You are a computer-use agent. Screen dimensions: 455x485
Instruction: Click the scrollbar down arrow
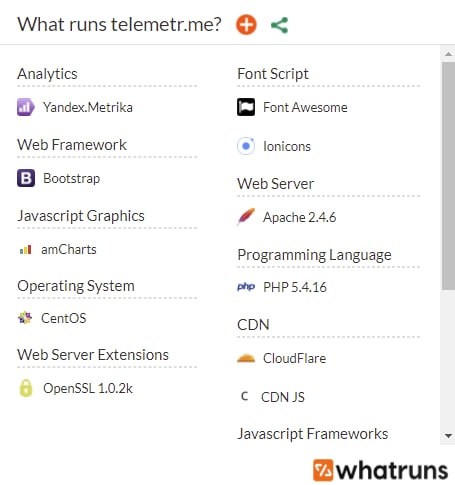pyautogui.click(x=448, y=436)
